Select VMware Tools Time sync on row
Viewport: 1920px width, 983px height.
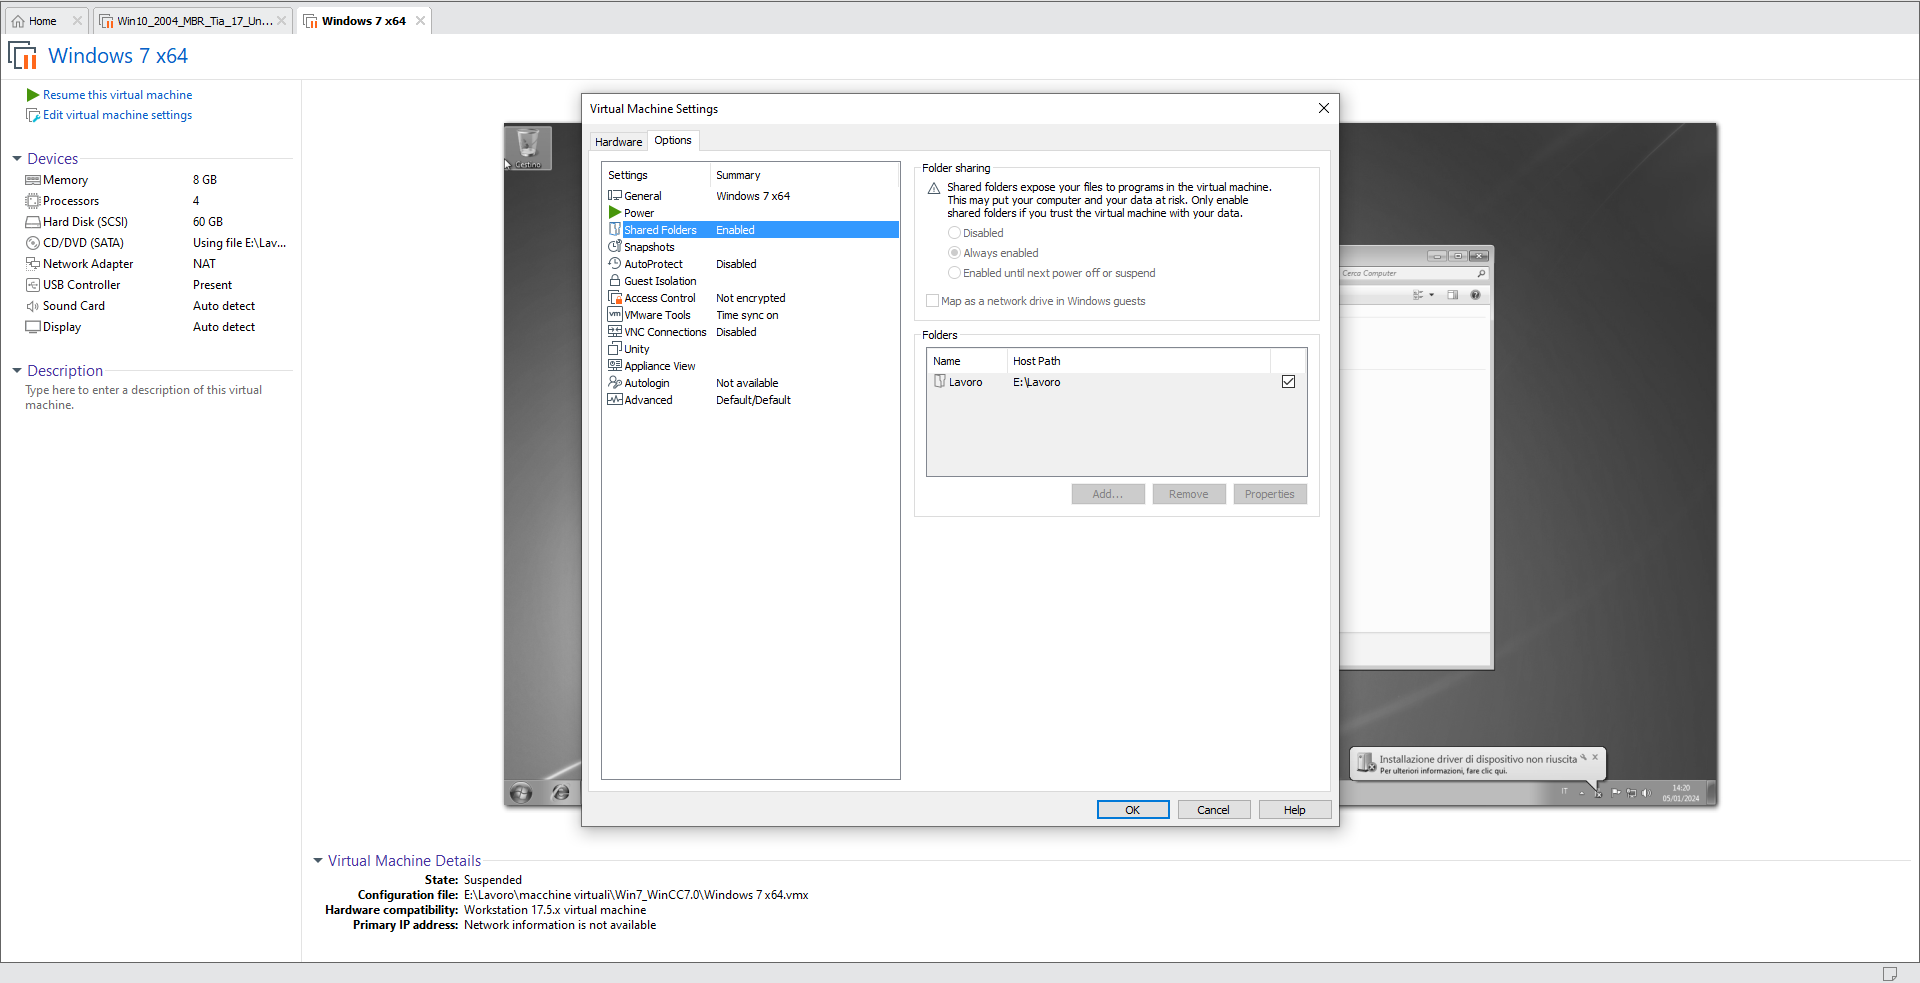751,315
